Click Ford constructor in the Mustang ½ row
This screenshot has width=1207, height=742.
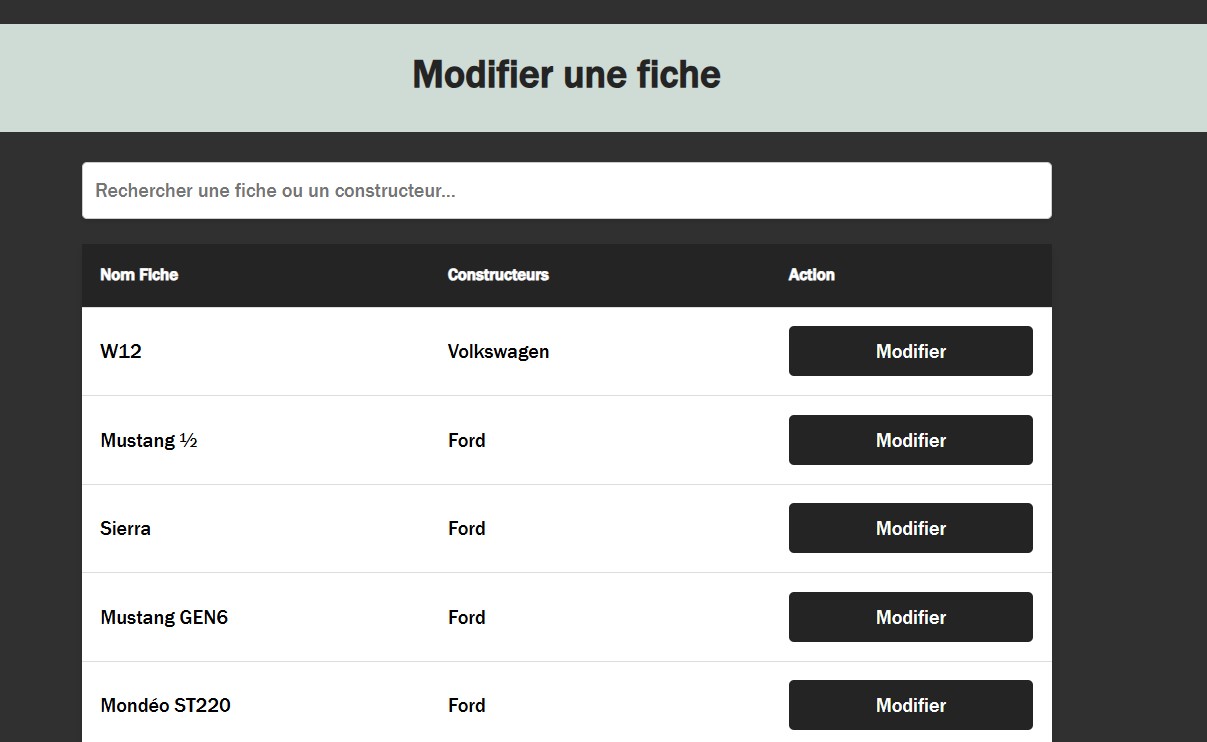pos(466,441)
